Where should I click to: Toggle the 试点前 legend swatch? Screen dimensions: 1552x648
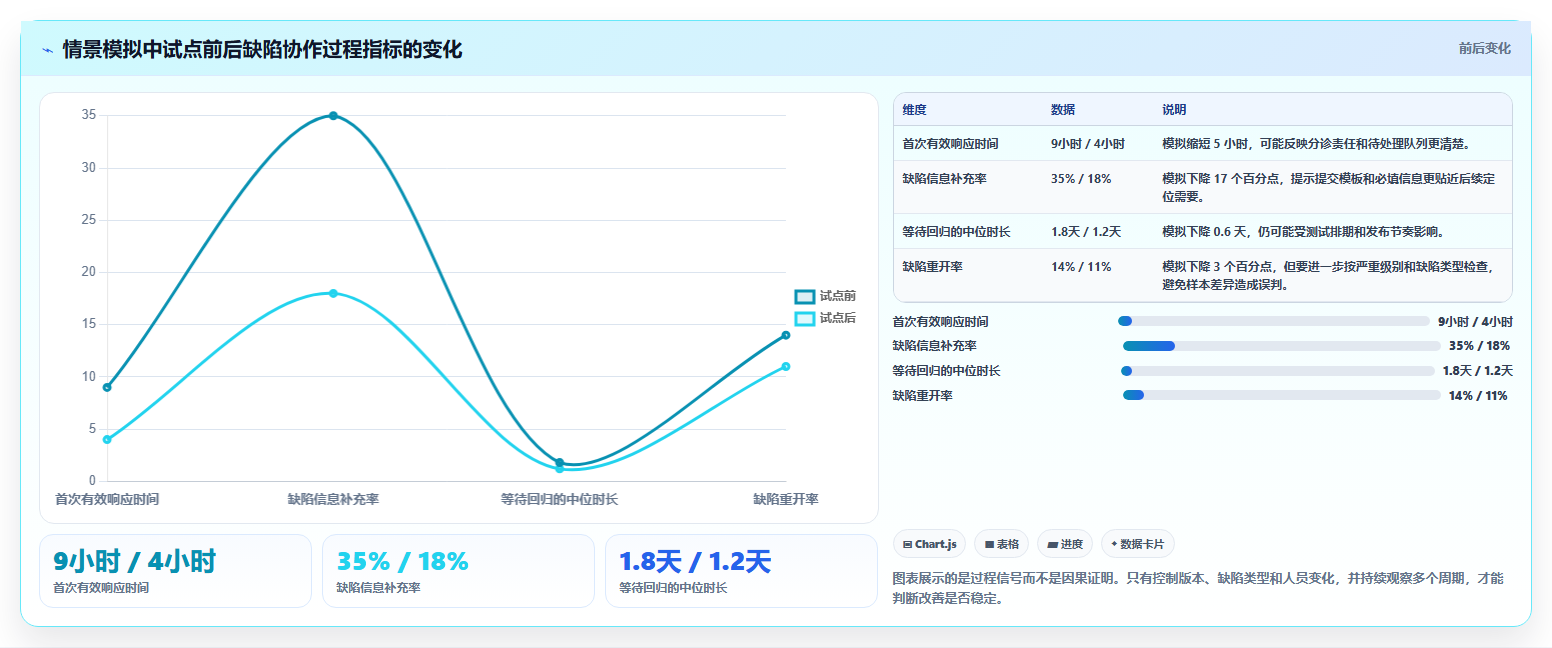coord(805,296)
